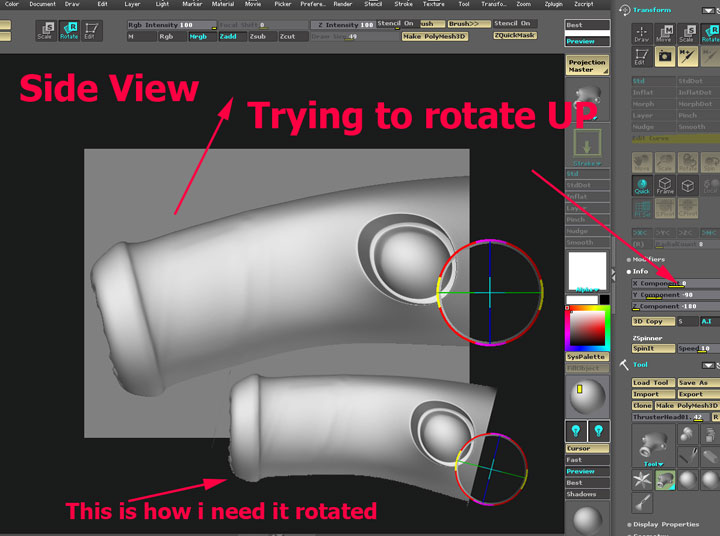720x536 pixels.
Task: Click the Tool palette hammer icon
Action: [x=624, y=365]
